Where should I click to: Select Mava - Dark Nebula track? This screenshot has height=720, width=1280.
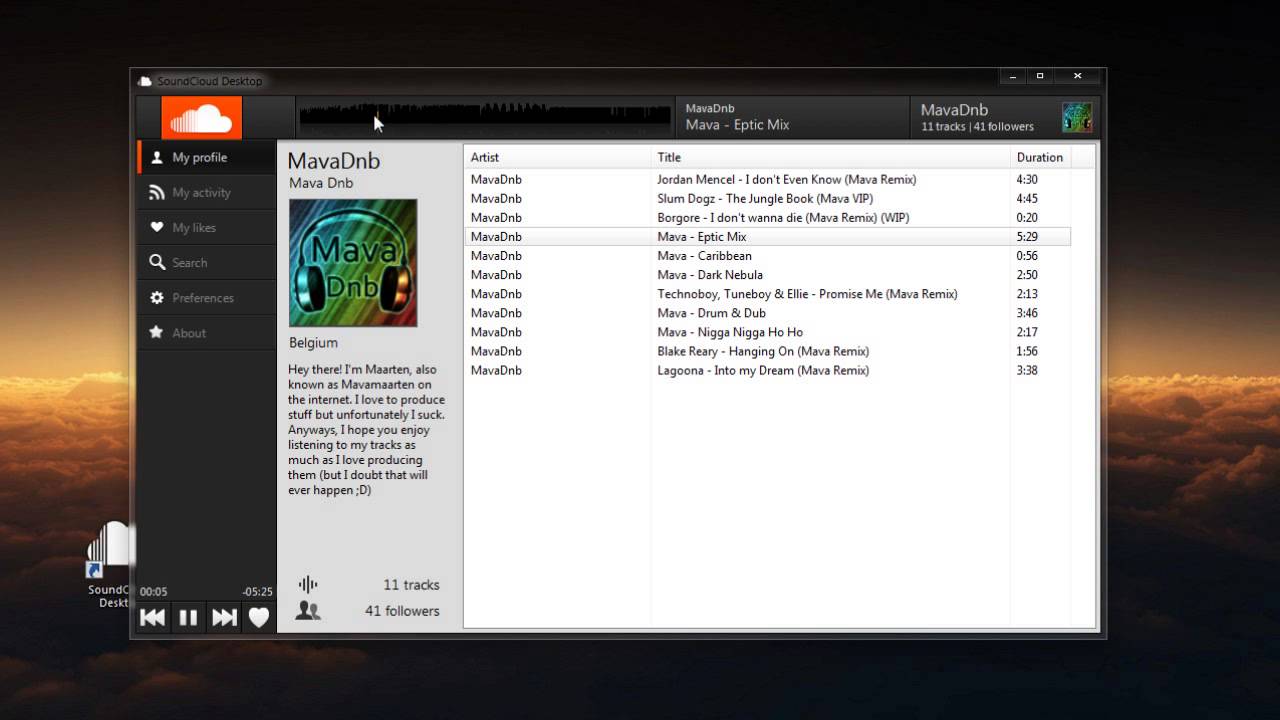pos(767,274)
